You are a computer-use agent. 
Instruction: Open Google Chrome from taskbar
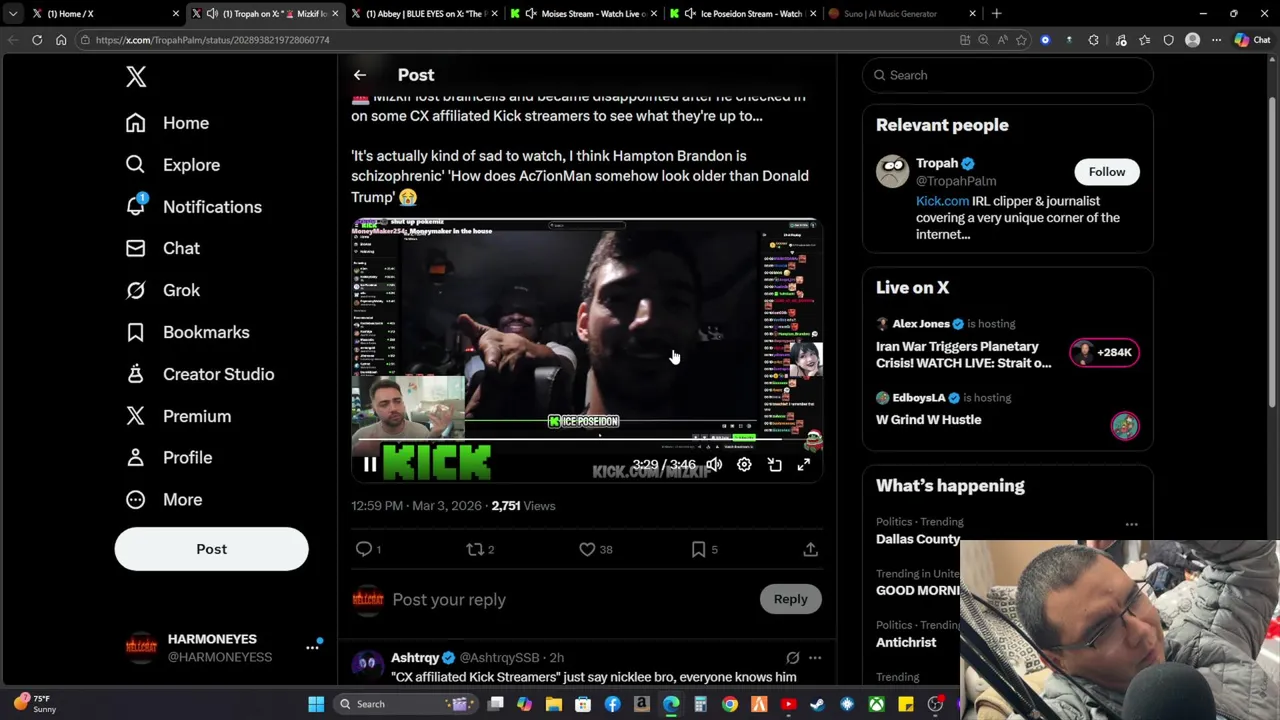click(730, 704)
